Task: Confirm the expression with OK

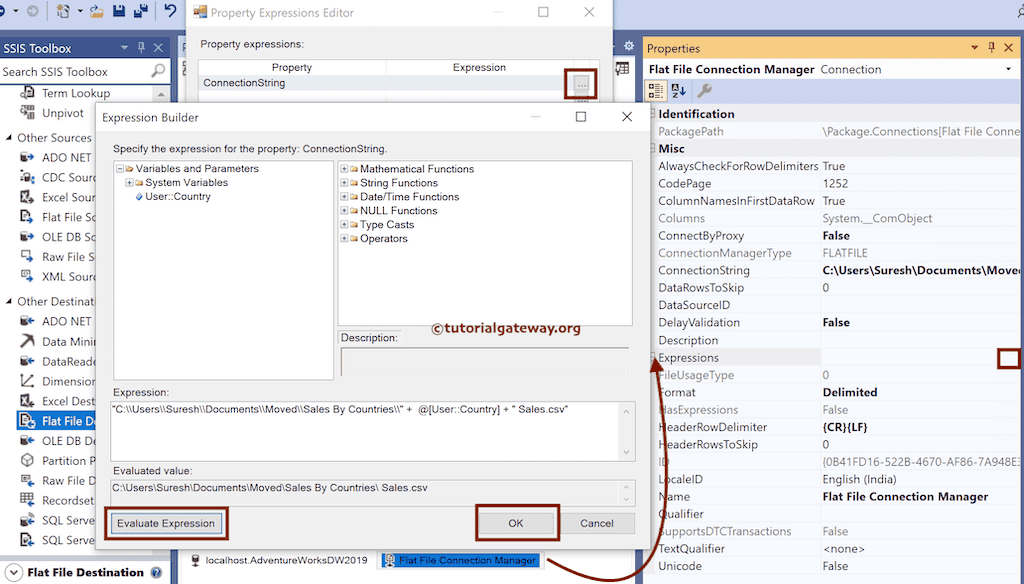Action: [x=517, y=523]
